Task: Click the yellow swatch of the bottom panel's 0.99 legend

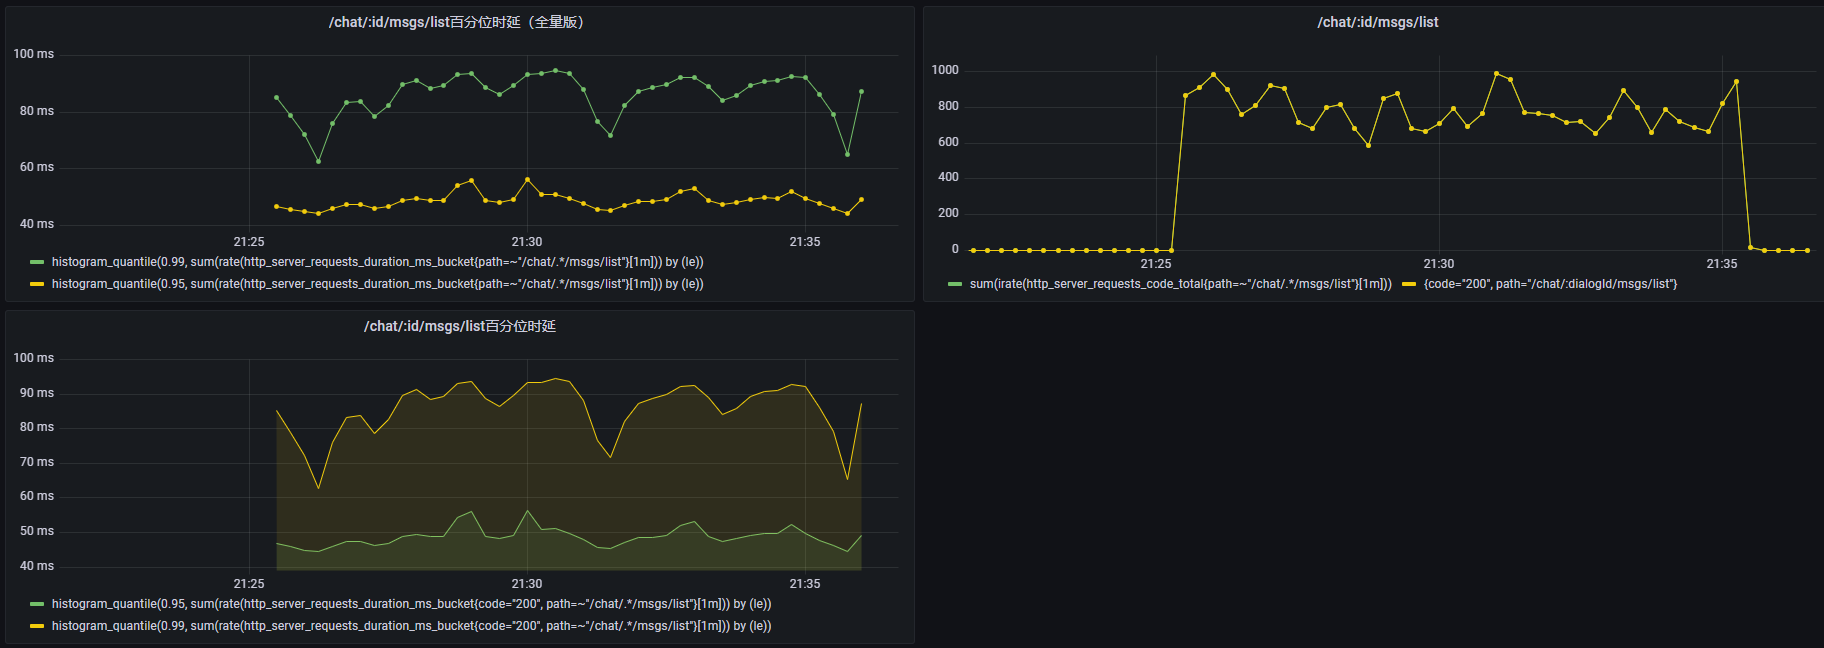Action: tap(37, 626)
